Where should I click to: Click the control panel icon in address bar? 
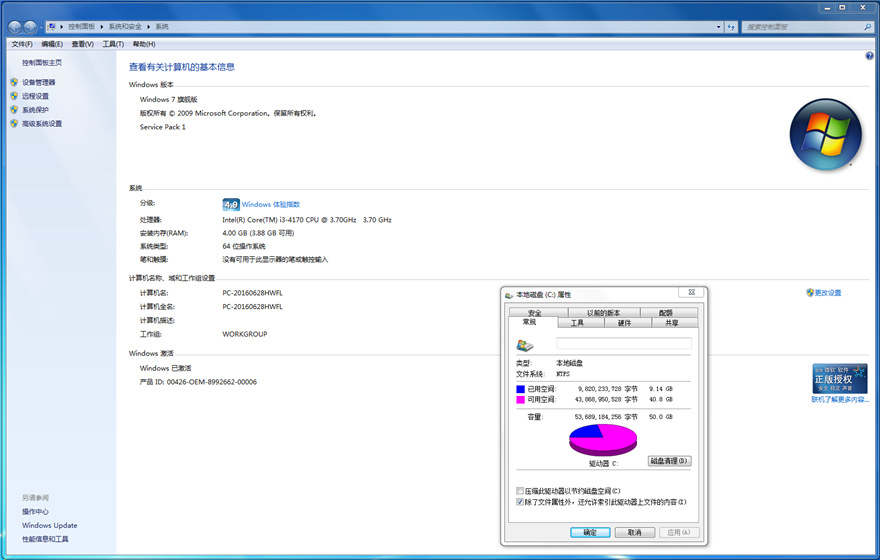tap(52, 26)
